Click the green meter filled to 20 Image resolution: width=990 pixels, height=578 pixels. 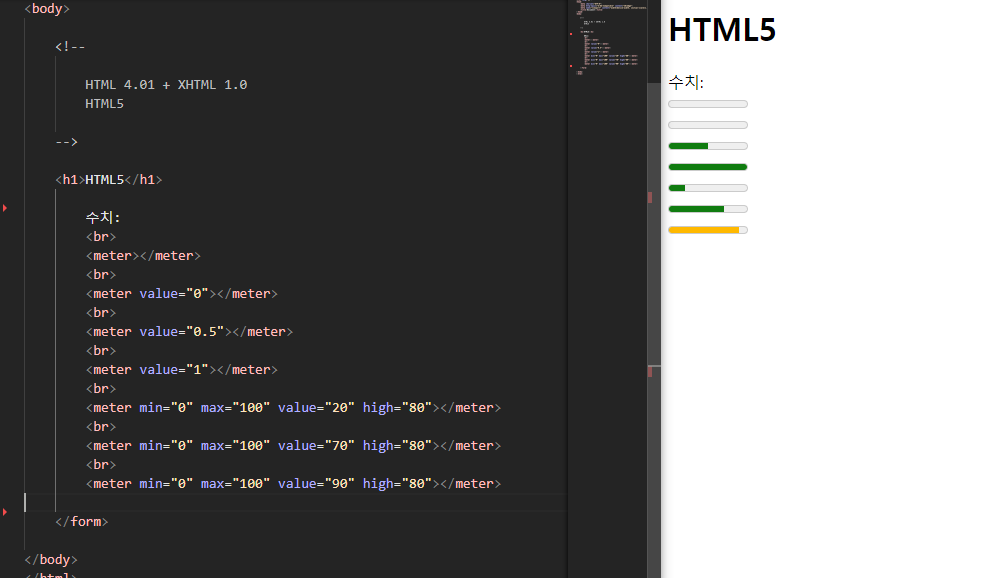click(x=708, y=188)
